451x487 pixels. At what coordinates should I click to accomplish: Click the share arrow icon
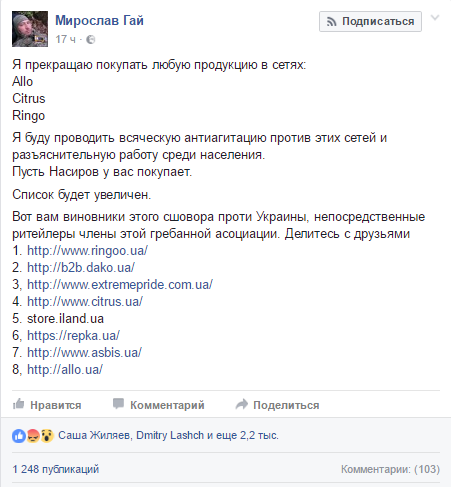pyautogui.click(x=242, y=404)
